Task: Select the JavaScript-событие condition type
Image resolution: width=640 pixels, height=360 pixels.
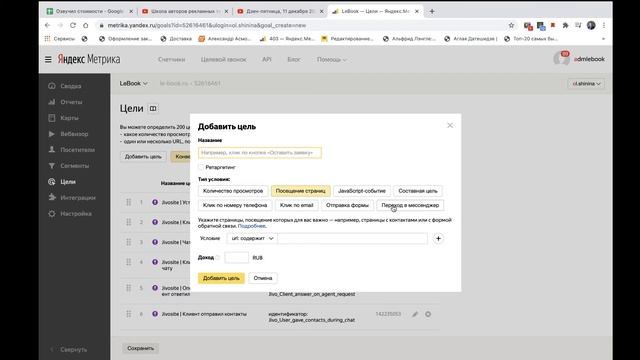Action: pyautogui.click(x=362, y=191)
